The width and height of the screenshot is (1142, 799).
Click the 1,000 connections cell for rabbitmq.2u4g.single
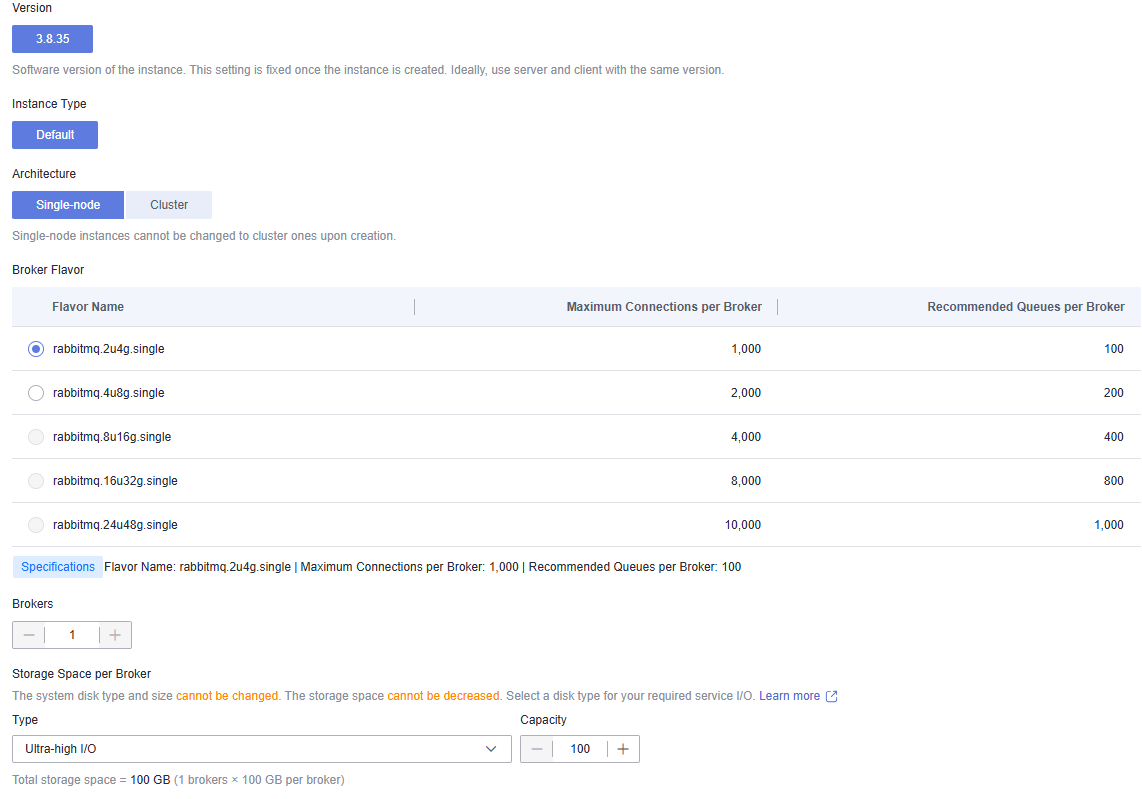pos(746,349)
